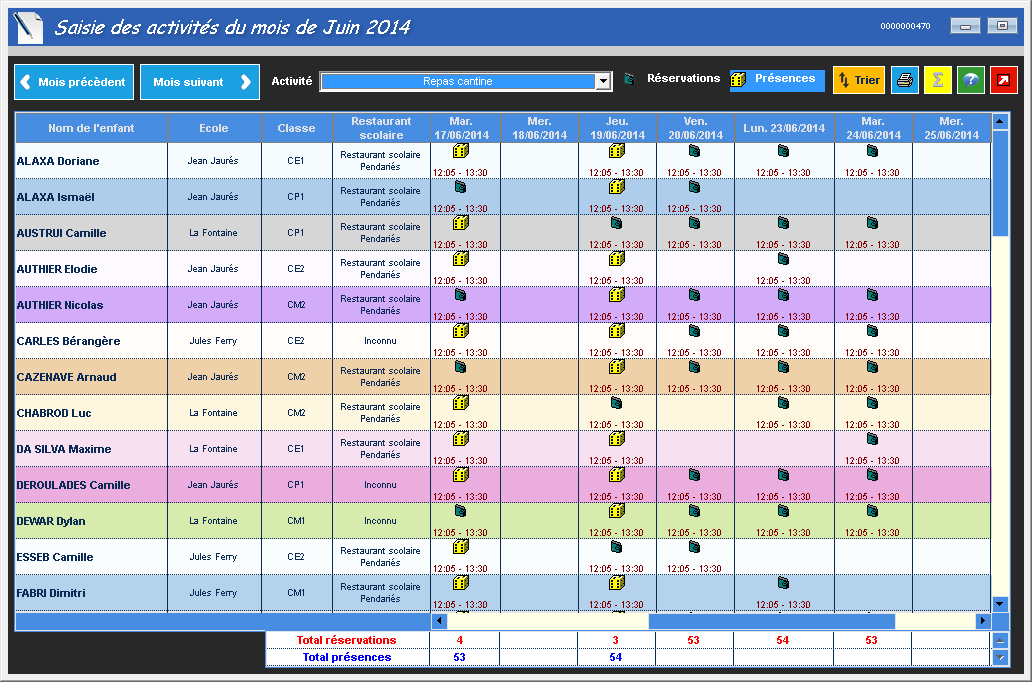Open the yellow sigma totals button
Image resolution: width=1032 pixels, height=682 pixels.
[x=937, y=80]
